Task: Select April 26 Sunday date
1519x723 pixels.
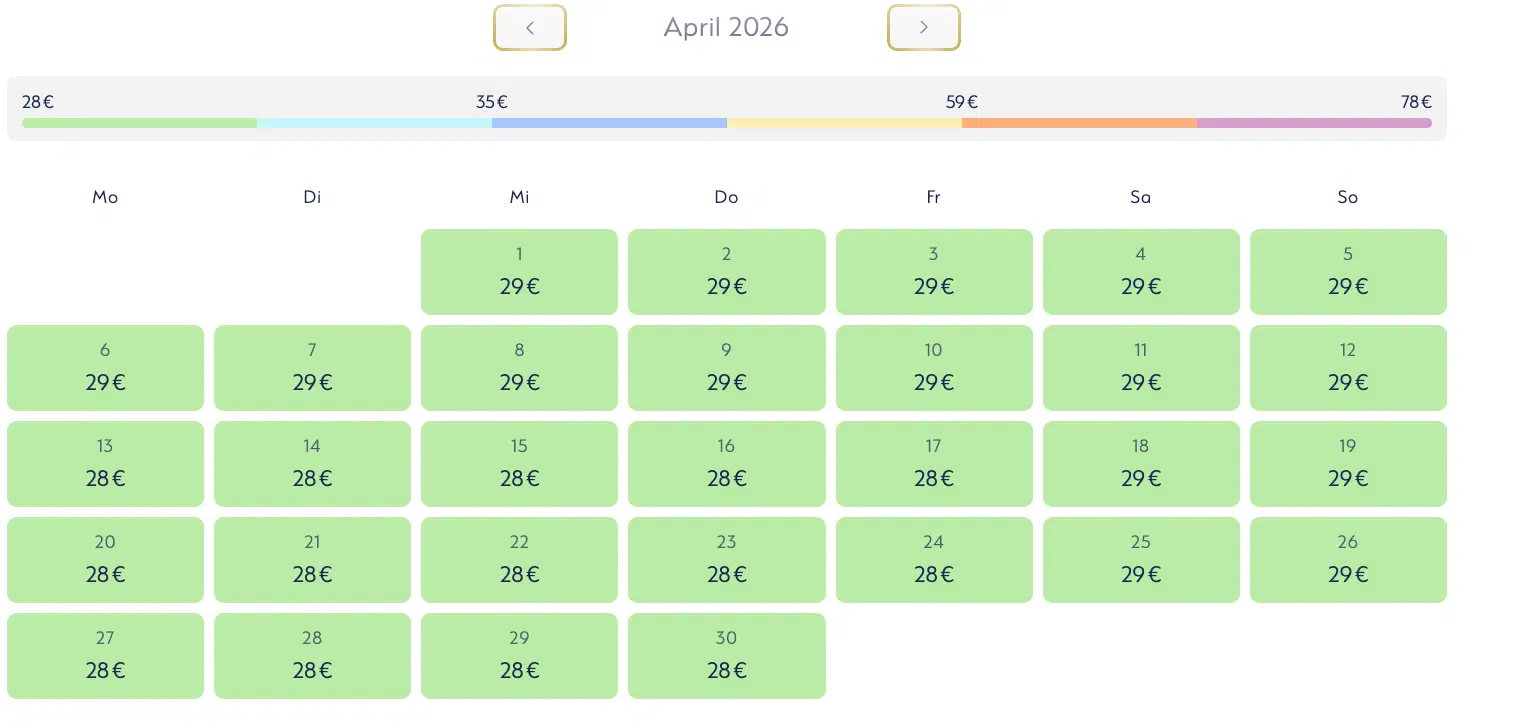Action: (x=1347, y=560)
